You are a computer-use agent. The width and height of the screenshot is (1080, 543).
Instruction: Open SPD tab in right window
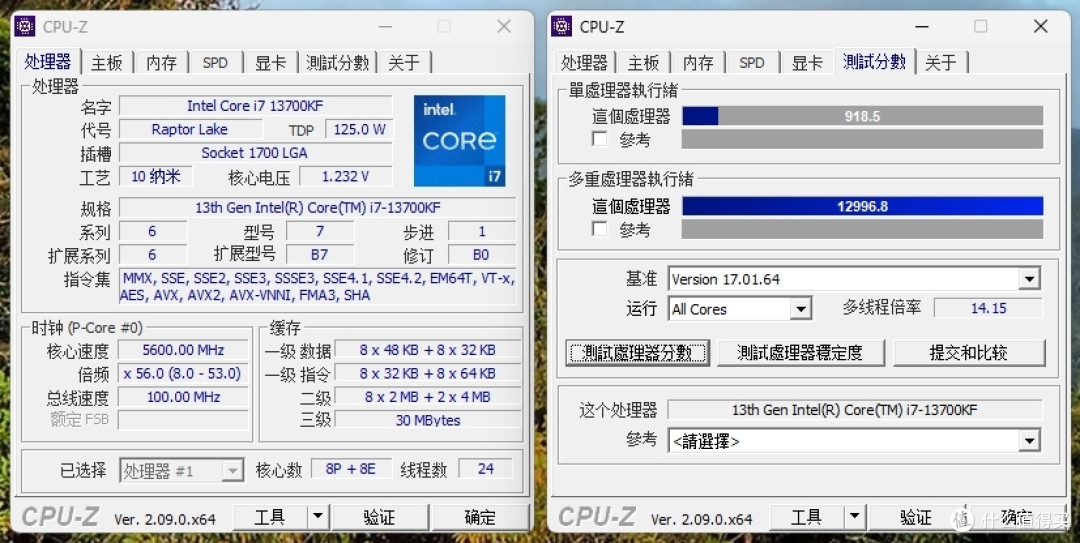coord(752,63)
